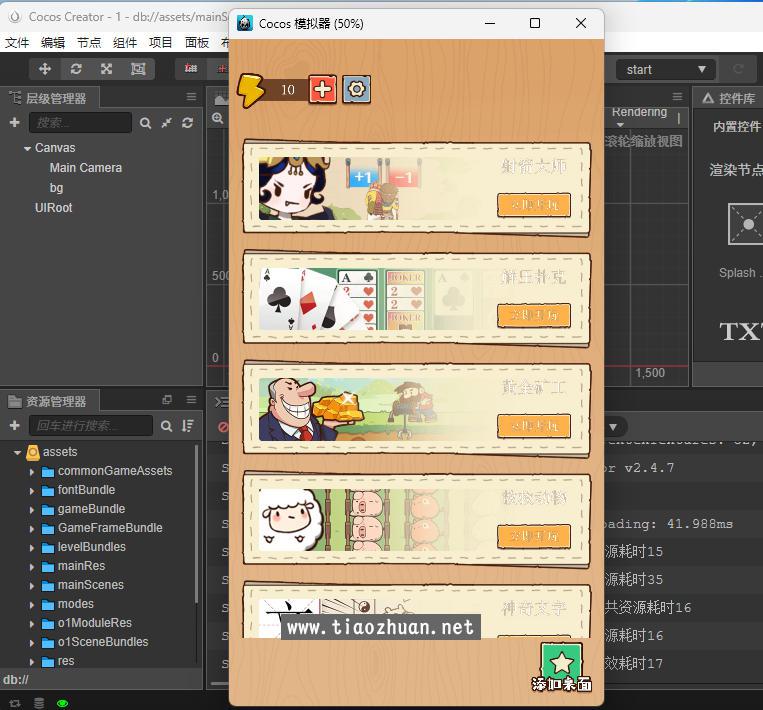Focus the assets search field

pyautogui.click(x=91, y=426)
